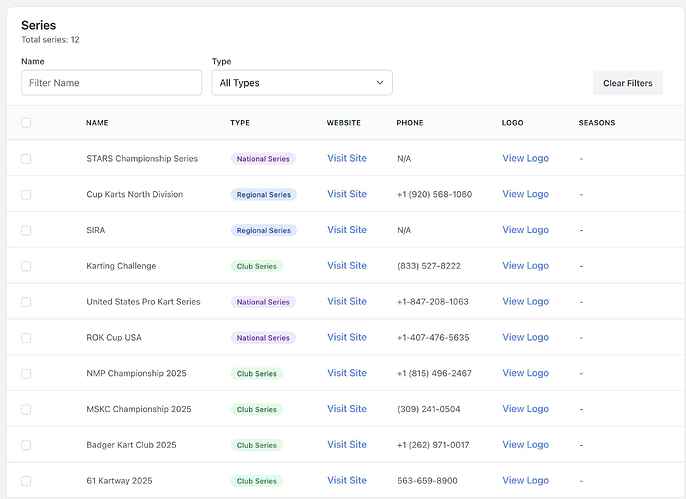
Task: Open Visit Site for Cup Karts North Division
Action: [347, 194]
